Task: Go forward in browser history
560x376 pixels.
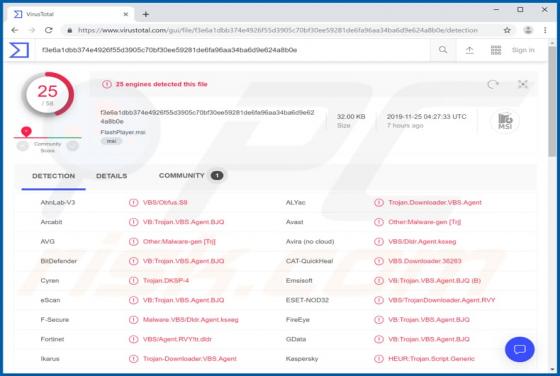Action: (x=32, y=30)
